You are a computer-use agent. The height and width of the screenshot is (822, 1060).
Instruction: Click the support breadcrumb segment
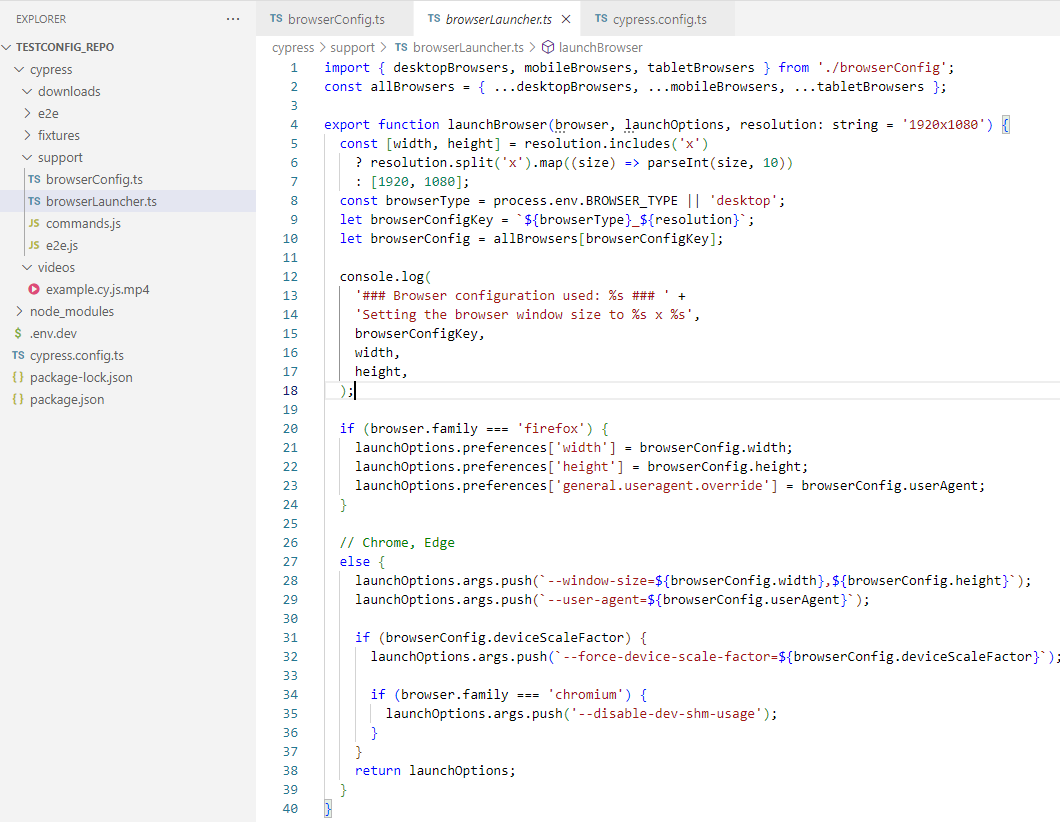pos(352,47)
